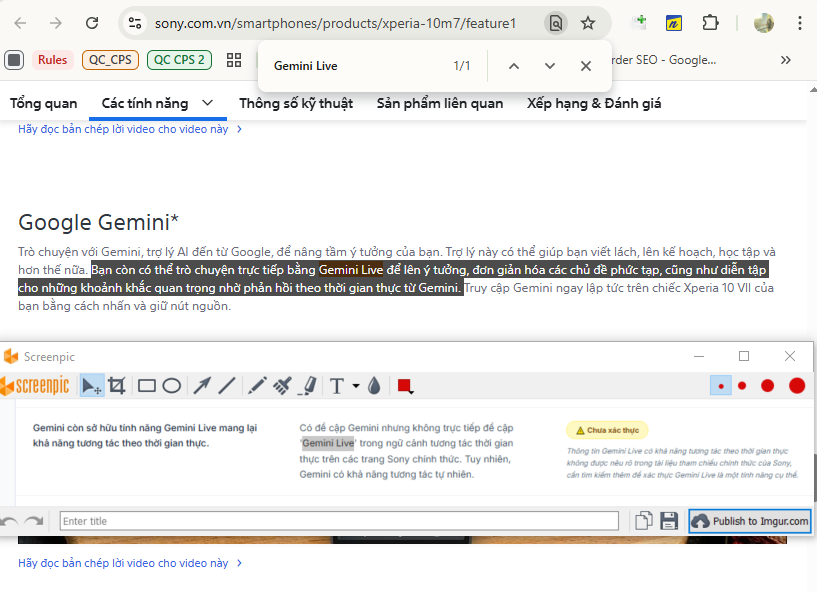Open the QC_CPS bookmark
817x592 pixels.
[x=110, y=60]
